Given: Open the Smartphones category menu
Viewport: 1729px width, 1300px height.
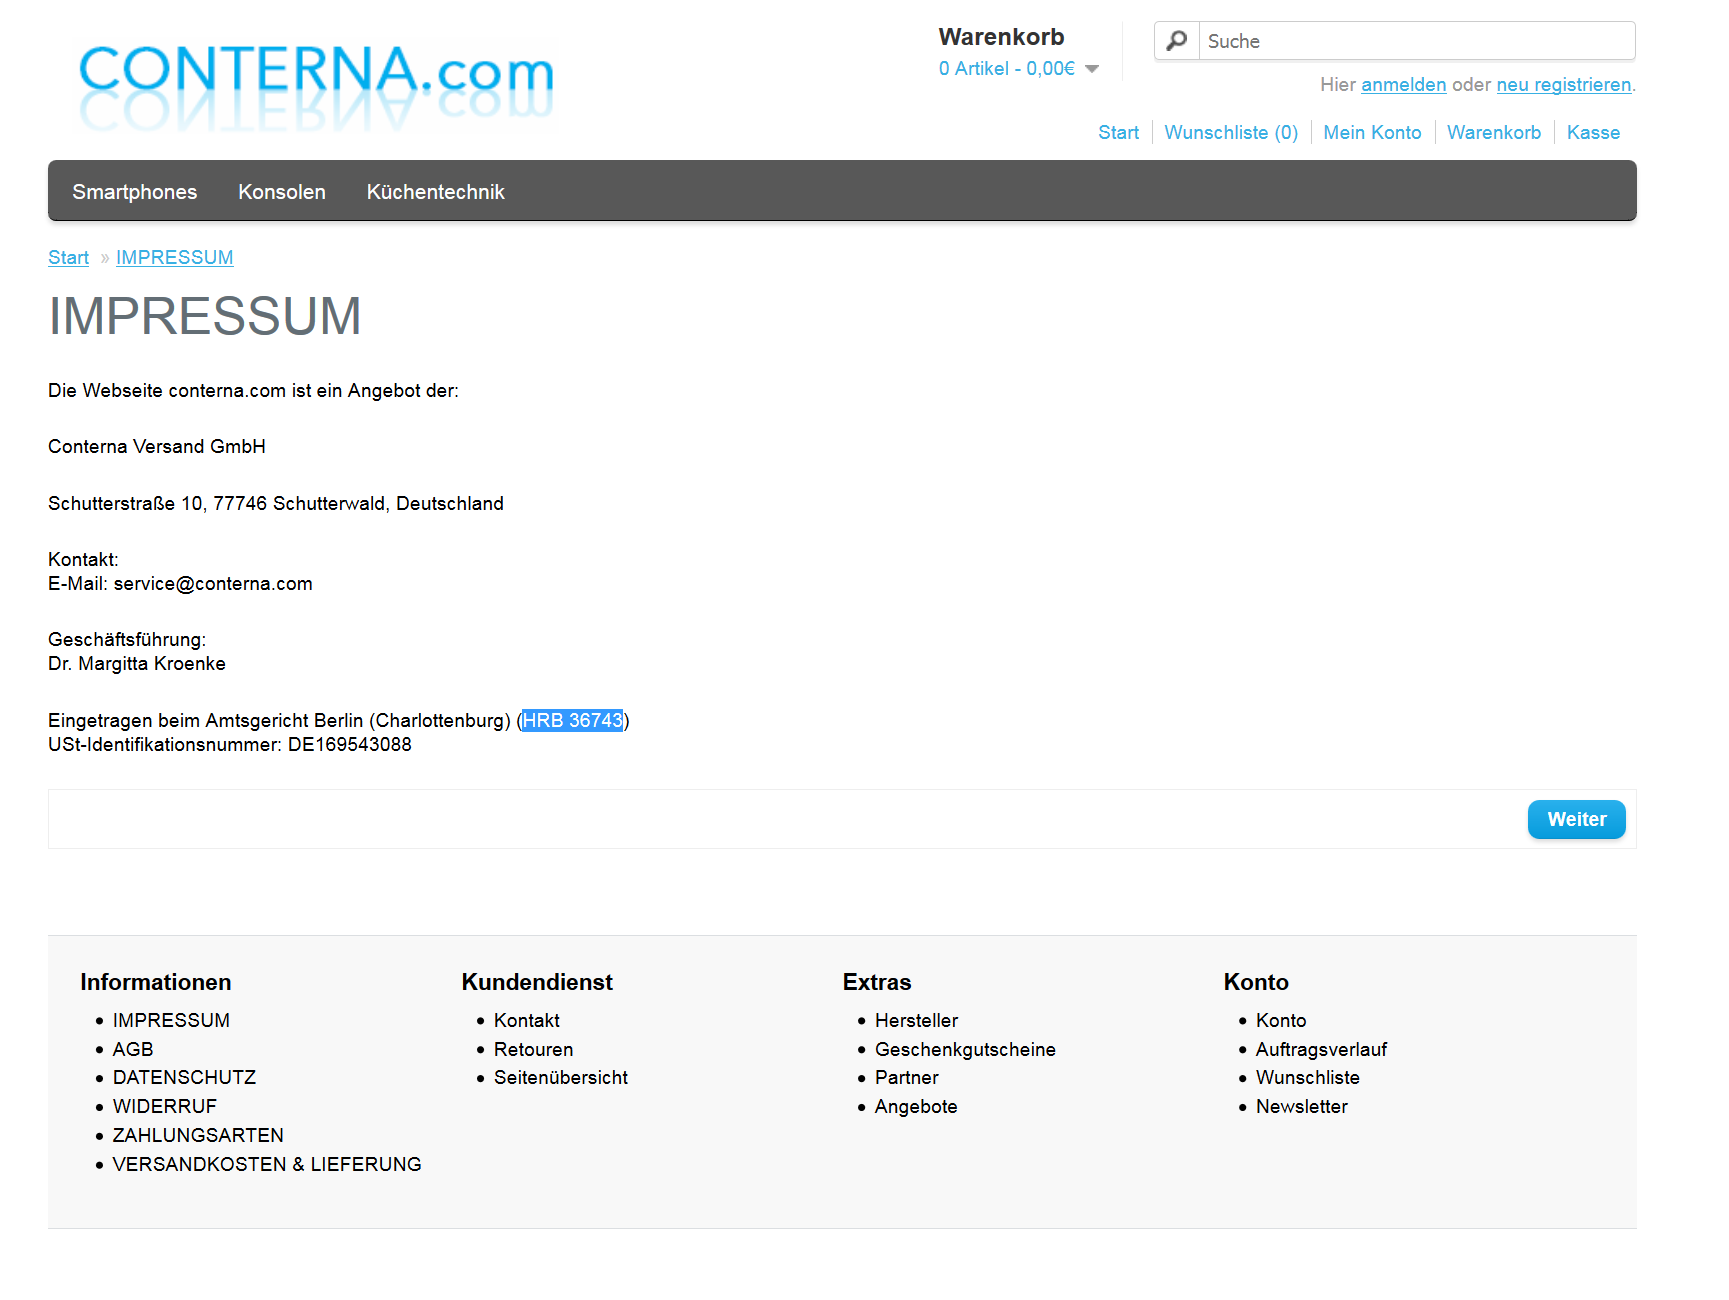Looking at the screenshot, I should [x=135, y=192].
